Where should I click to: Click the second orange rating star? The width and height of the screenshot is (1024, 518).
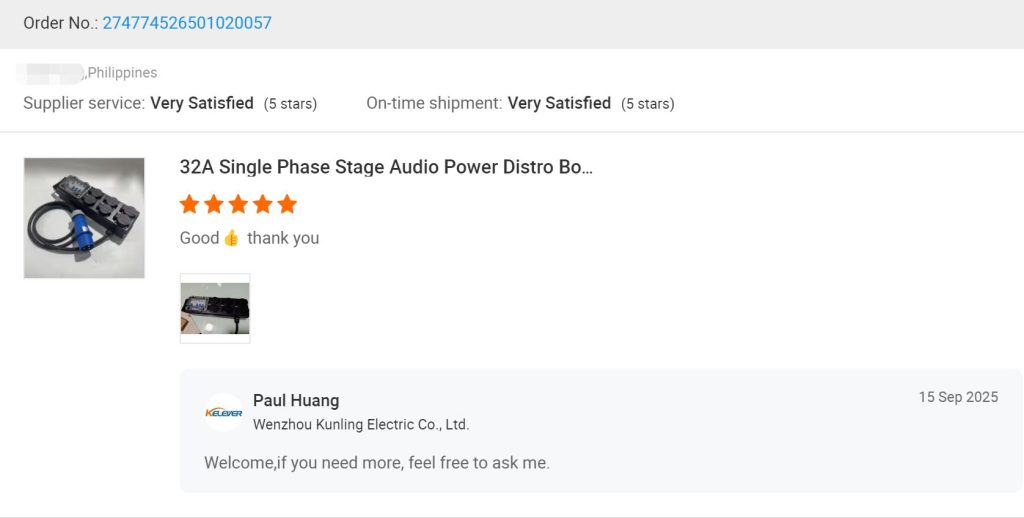coord(214,204)
